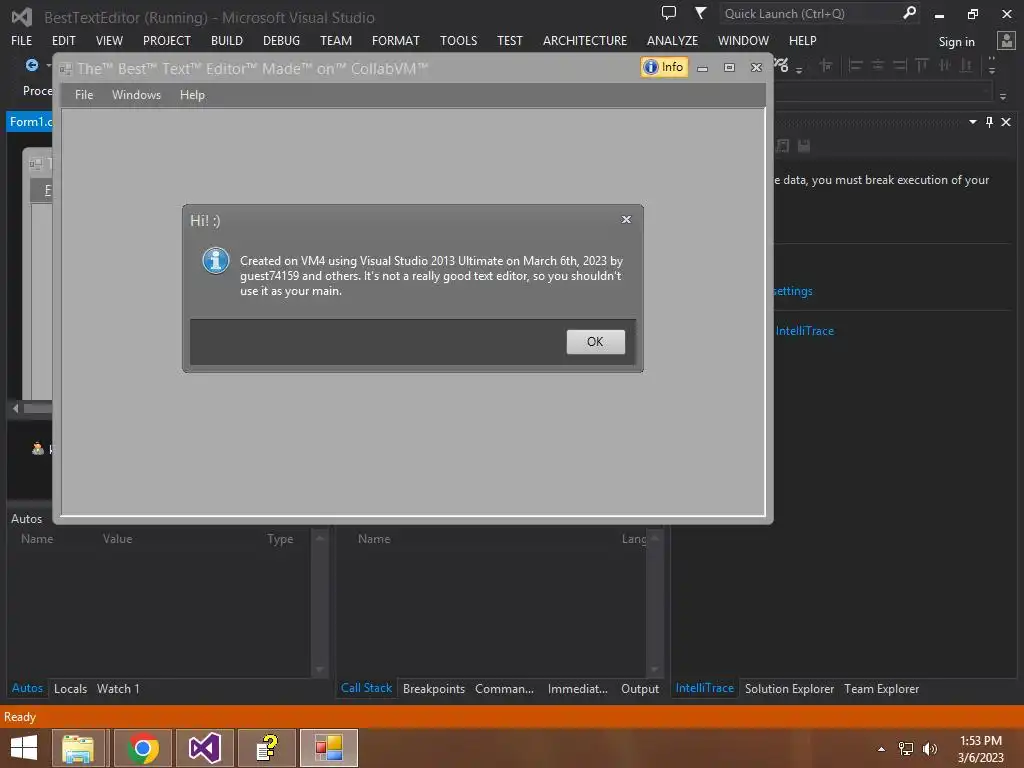Switch to the Command window tab
The height and width of the screenshot is (768, 1024).
point(504,688)
